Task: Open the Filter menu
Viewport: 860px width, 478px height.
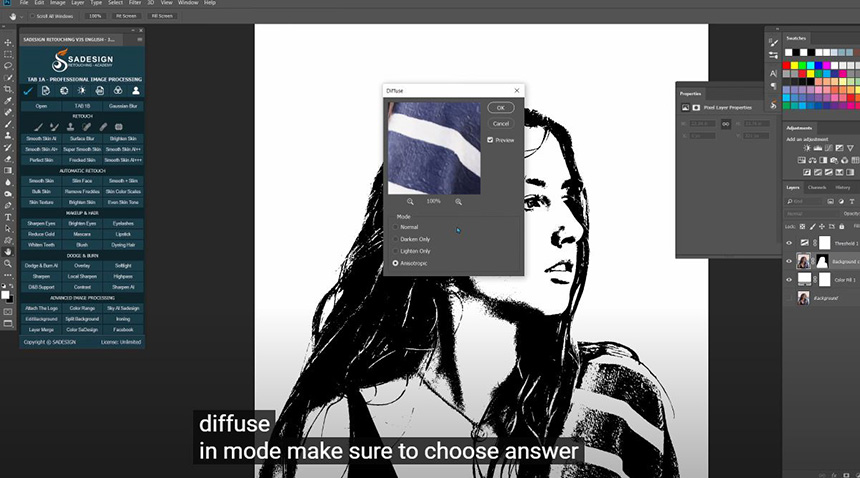Action: pos(134,3)
